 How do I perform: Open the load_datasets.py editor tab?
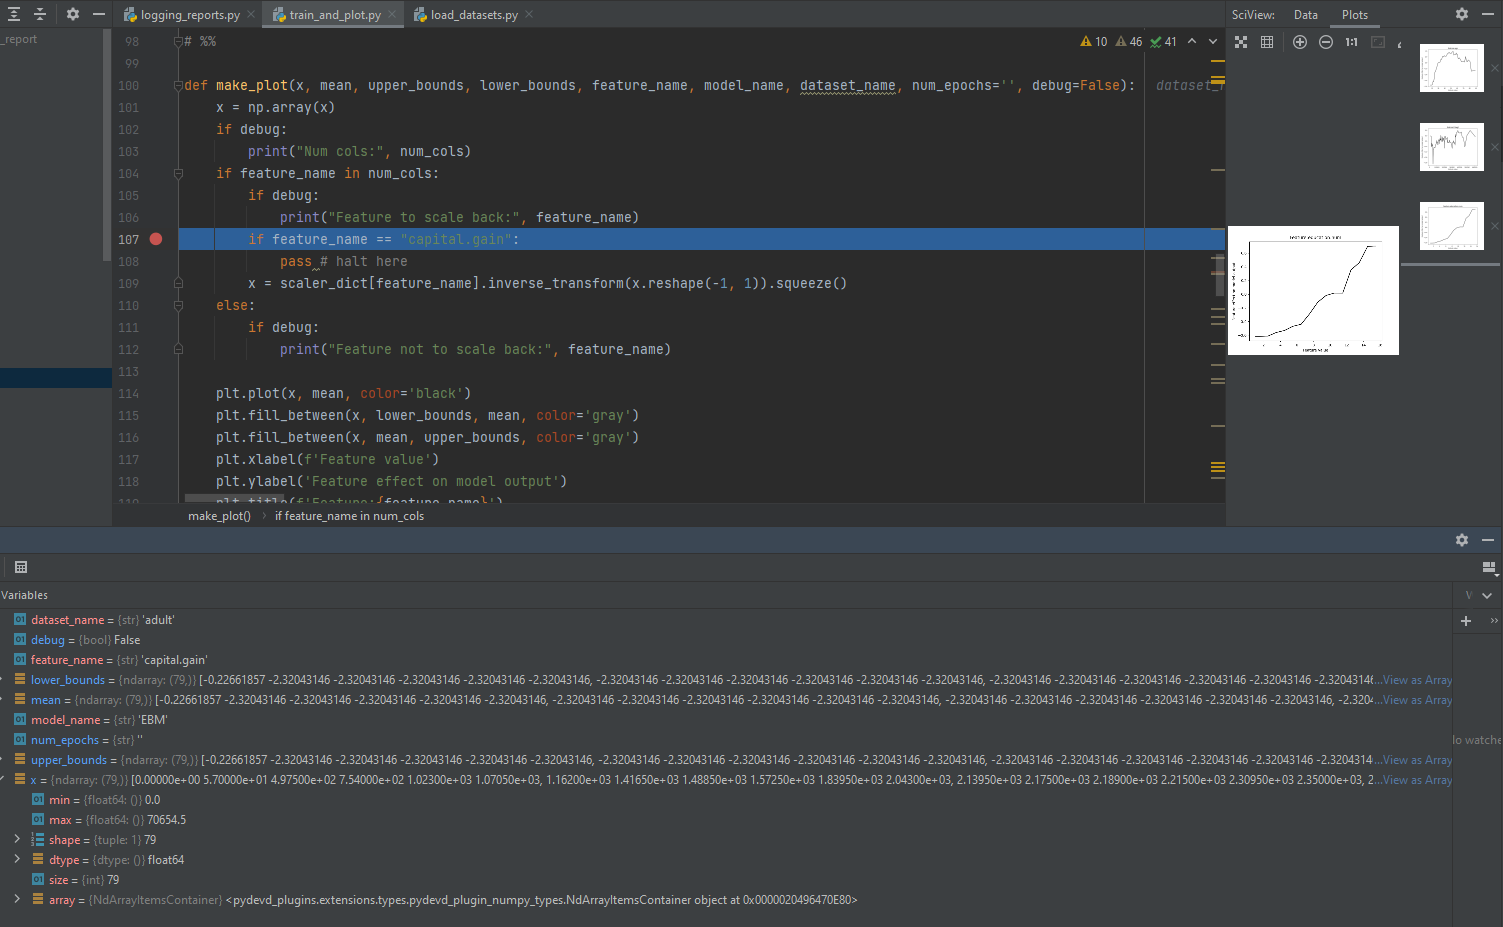472,14
